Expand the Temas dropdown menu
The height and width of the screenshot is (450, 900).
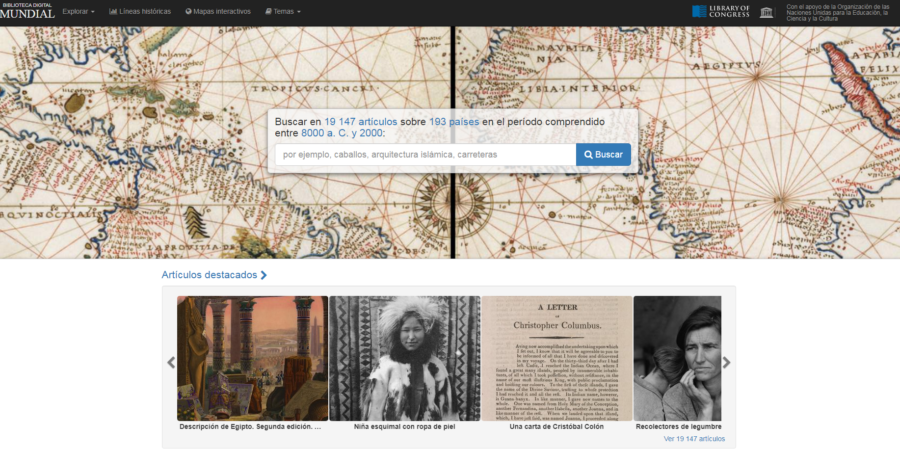(x=283, y=11)
